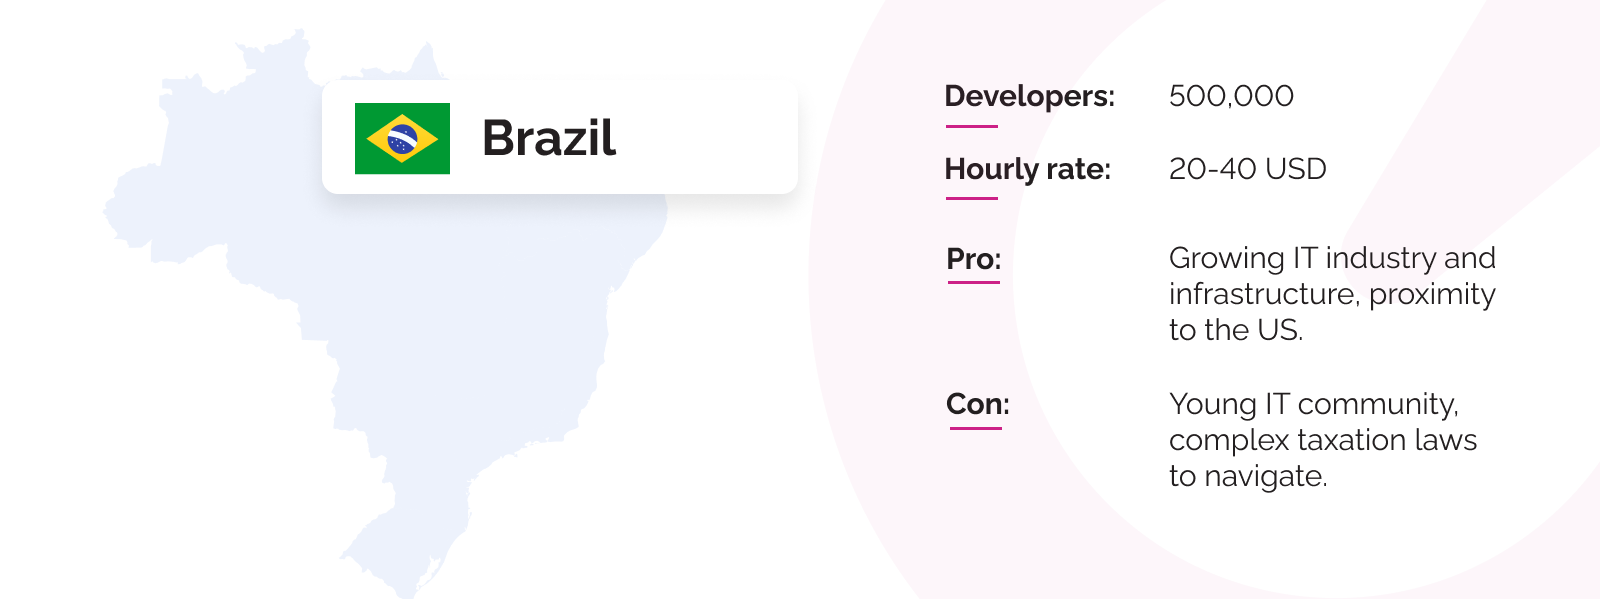Image resolution: width=1600 pixels, height=599 pixels.
Task: Select the Brazil country title
Action: click(549, 138)
